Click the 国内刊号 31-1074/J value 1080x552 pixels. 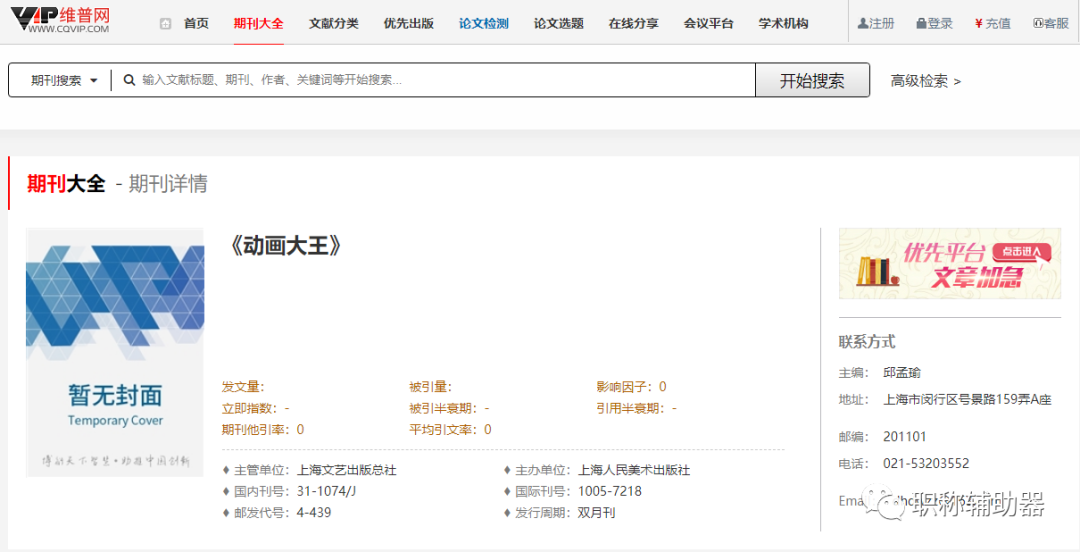click(326, 491)
